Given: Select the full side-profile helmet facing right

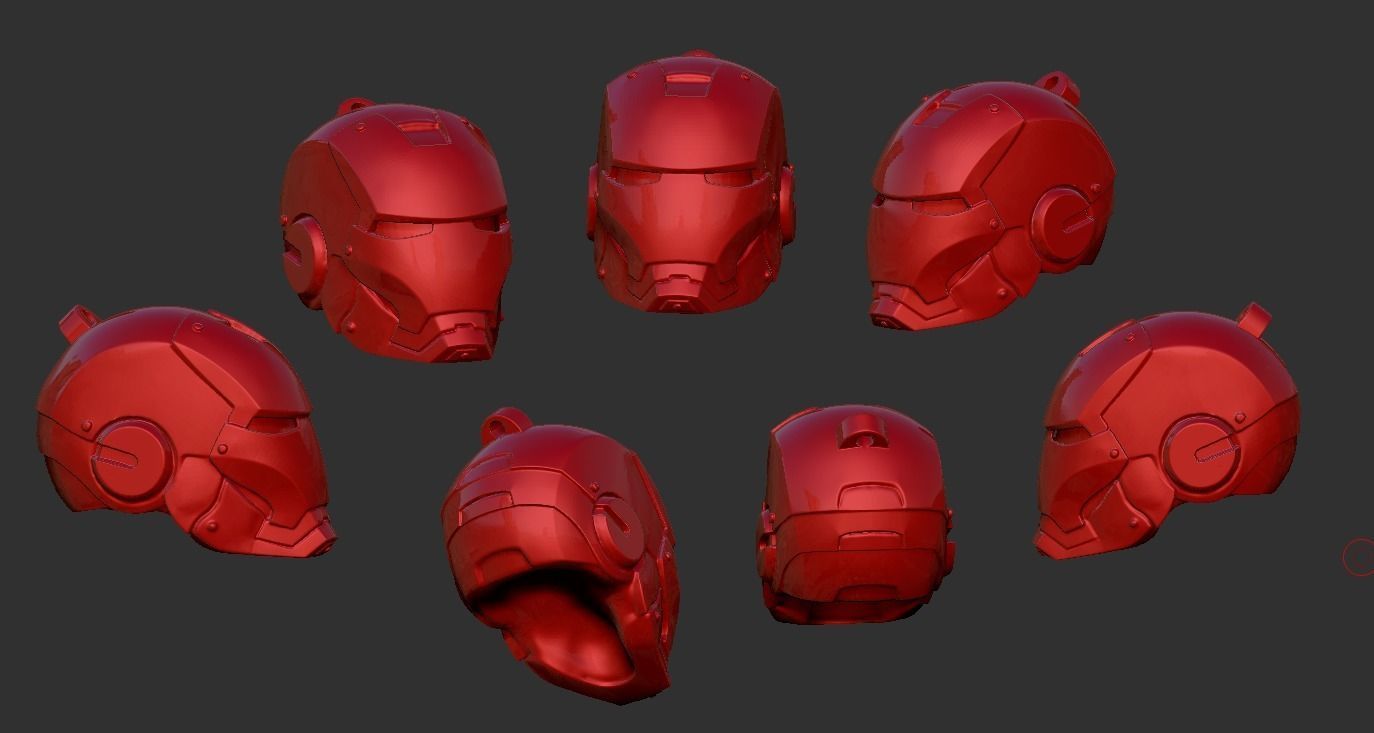Looking at the screenshot, I should 185,430.
